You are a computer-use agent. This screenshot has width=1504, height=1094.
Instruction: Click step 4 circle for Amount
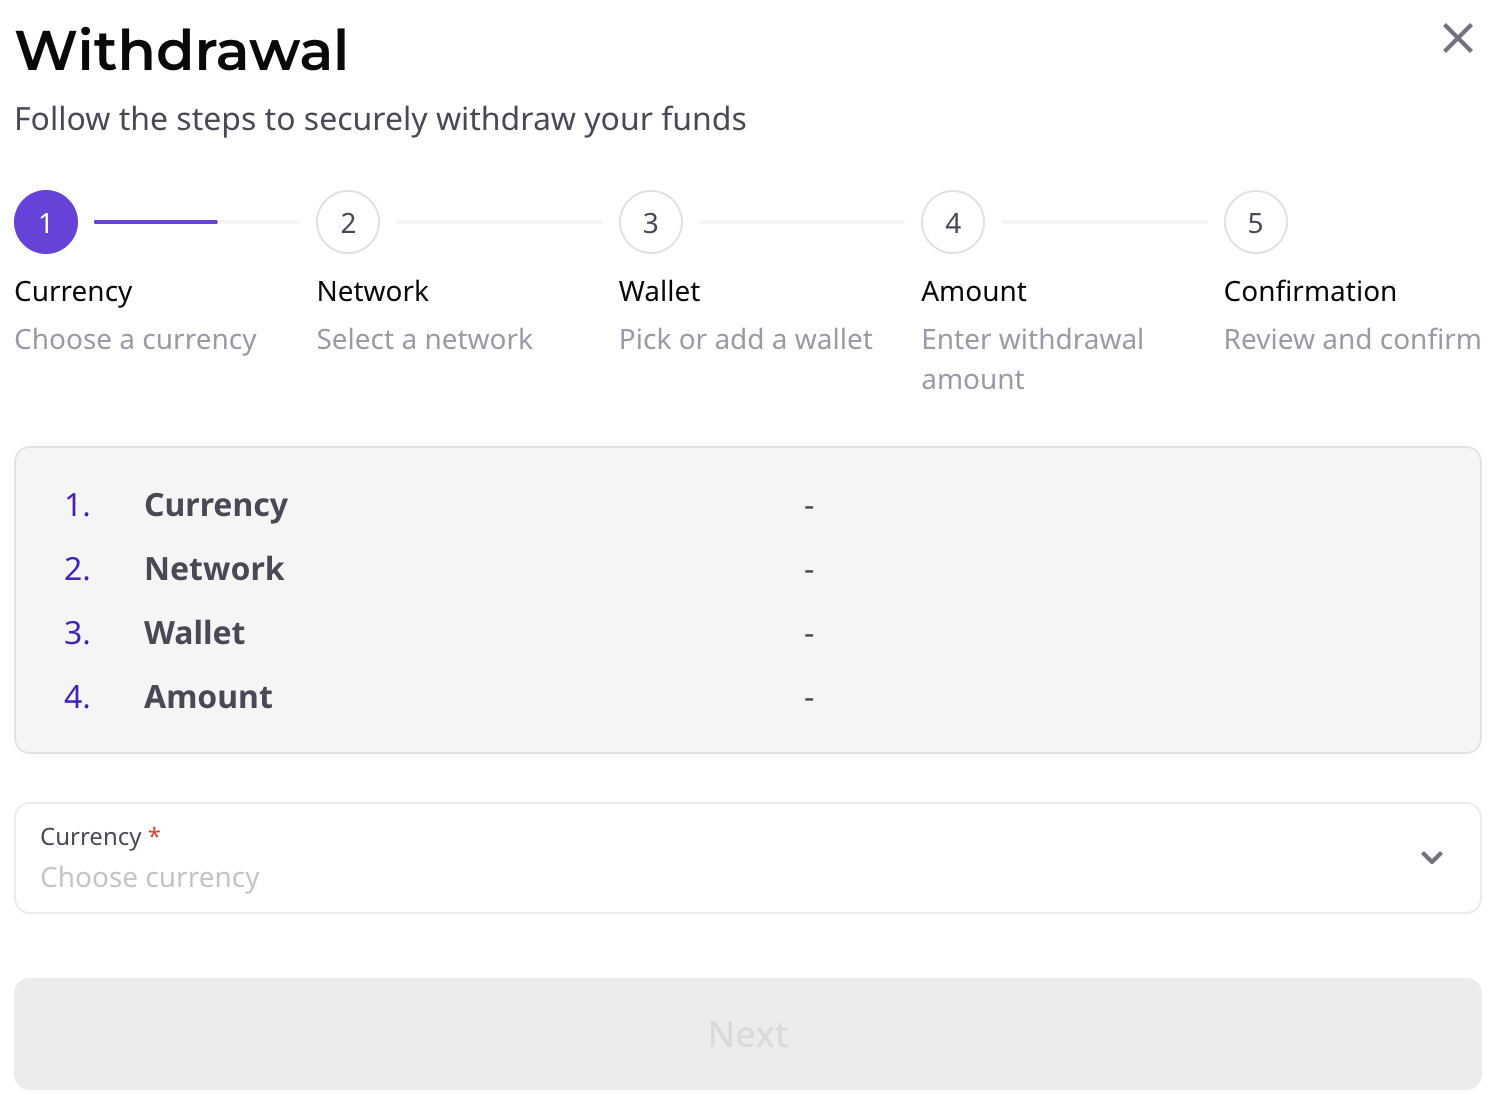tap(953, 222)
